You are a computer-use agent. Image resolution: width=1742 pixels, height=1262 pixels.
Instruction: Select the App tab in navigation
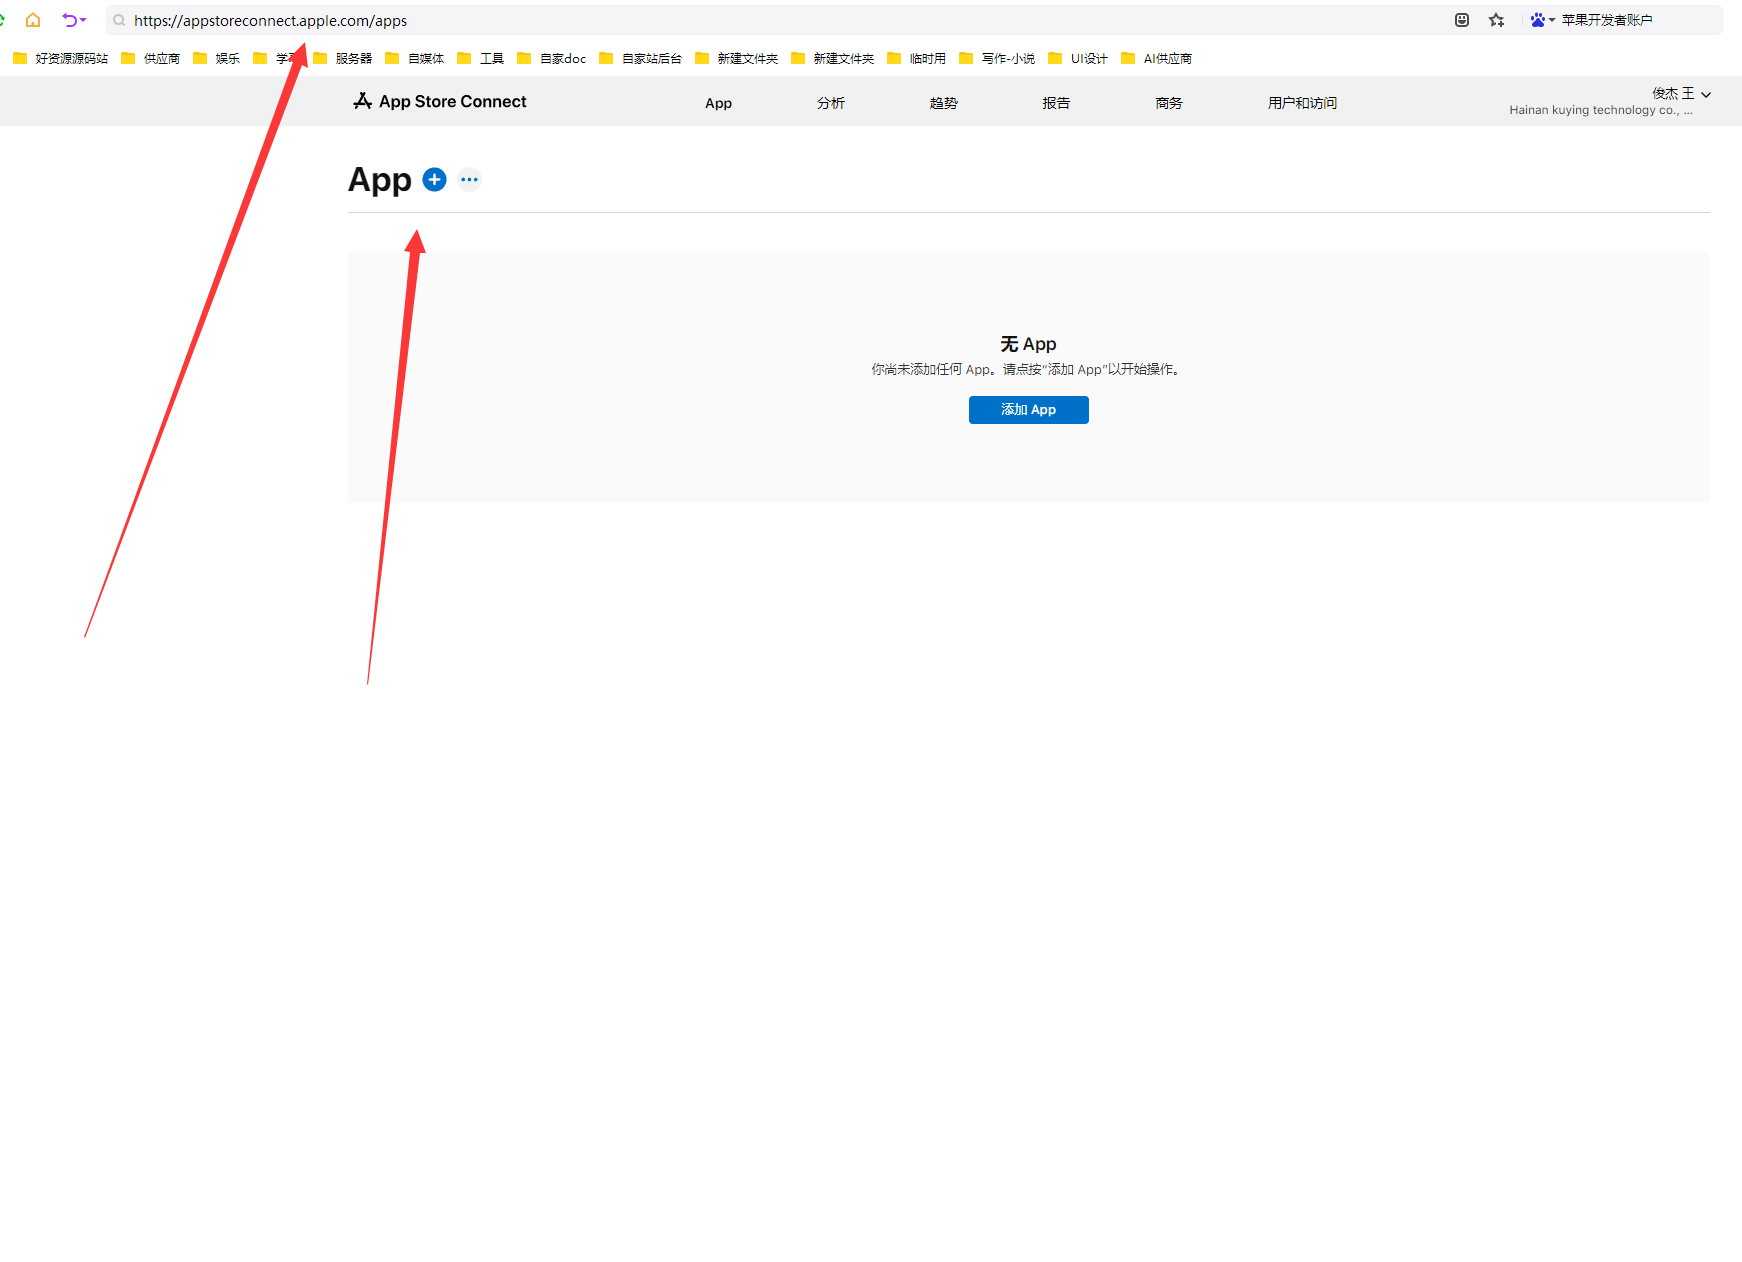[718, 103]
